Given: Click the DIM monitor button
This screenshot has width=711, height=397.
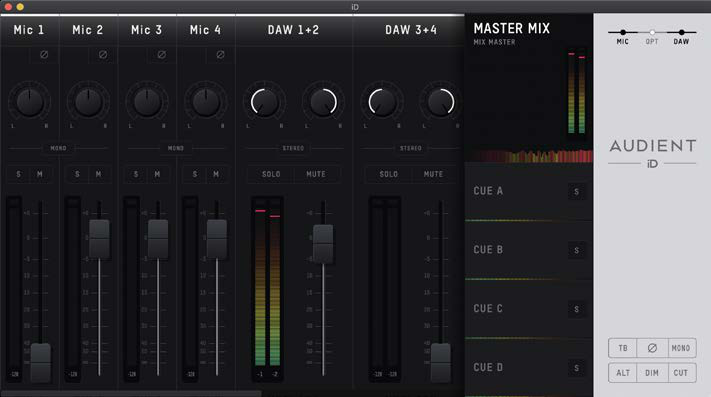Looking at the screenshot, I should pyautogui.click(x=652, y=373).
